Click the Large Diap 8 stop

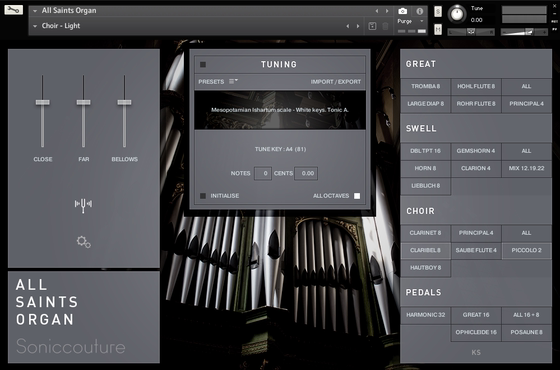point(425,104)
